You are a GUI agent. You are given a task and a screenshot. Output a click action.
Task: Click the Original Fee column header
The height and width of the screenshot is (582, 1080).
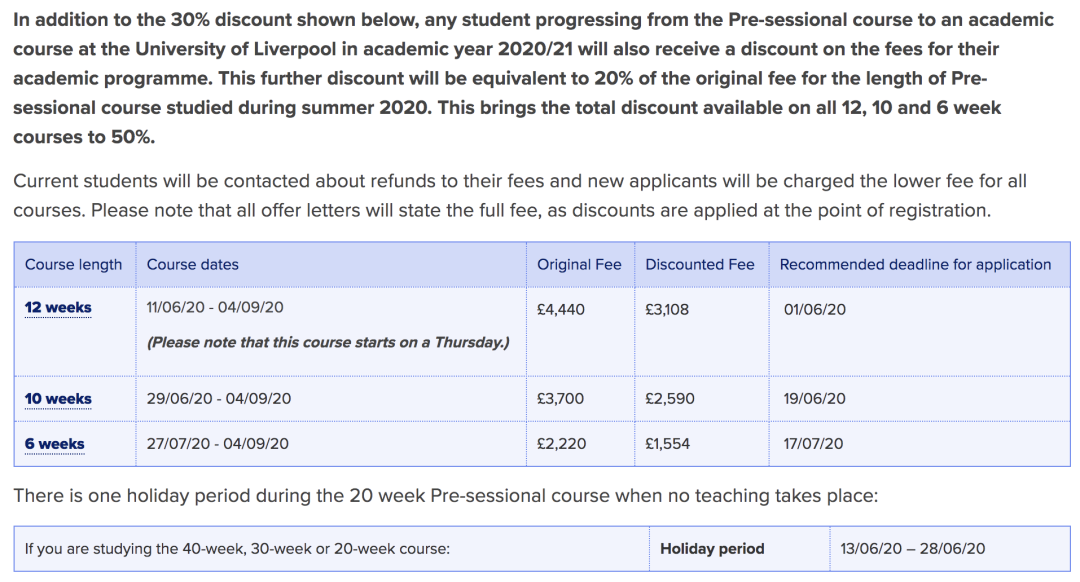click(x=579, y=265)
